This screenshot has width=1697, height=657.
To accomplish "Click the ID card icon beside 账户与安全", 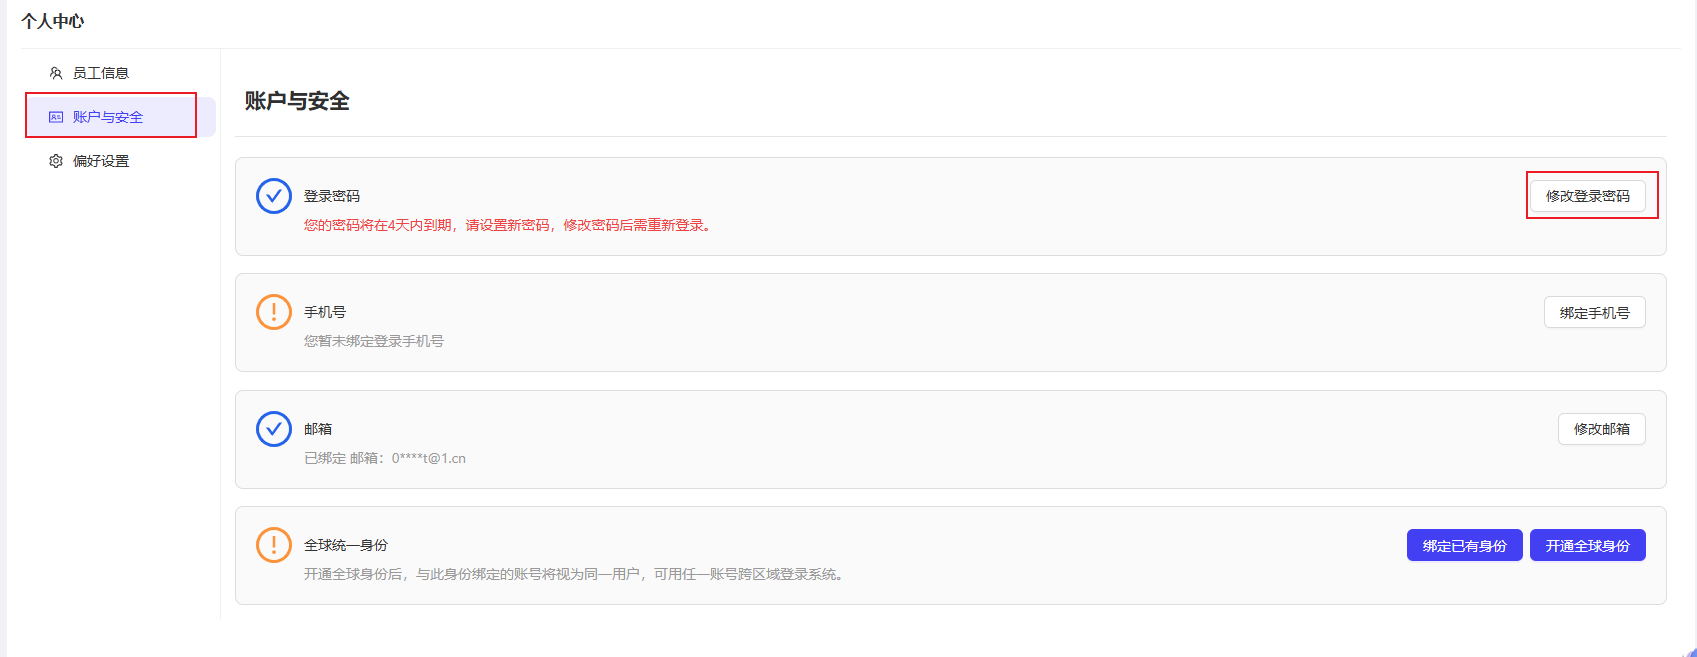I will (x=56, y=117).
